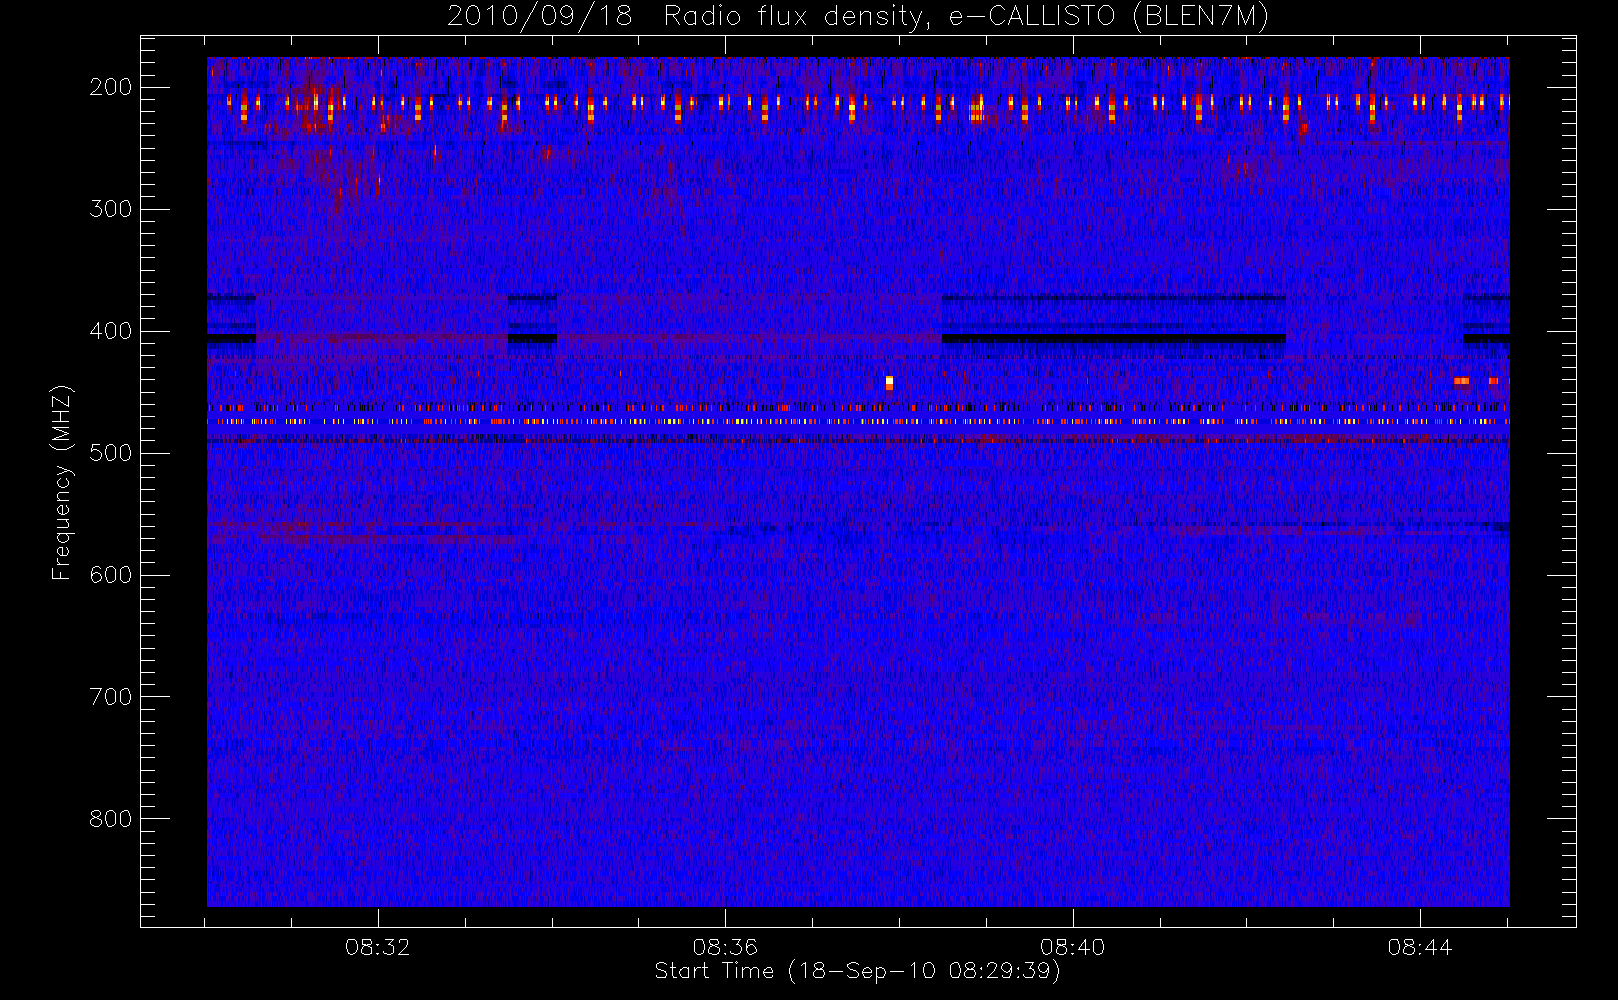Click the long black band near 405 MHz between 08:38 and 08:42
Viewport: 1618px width, 1000px height.
pos(1113,339)
